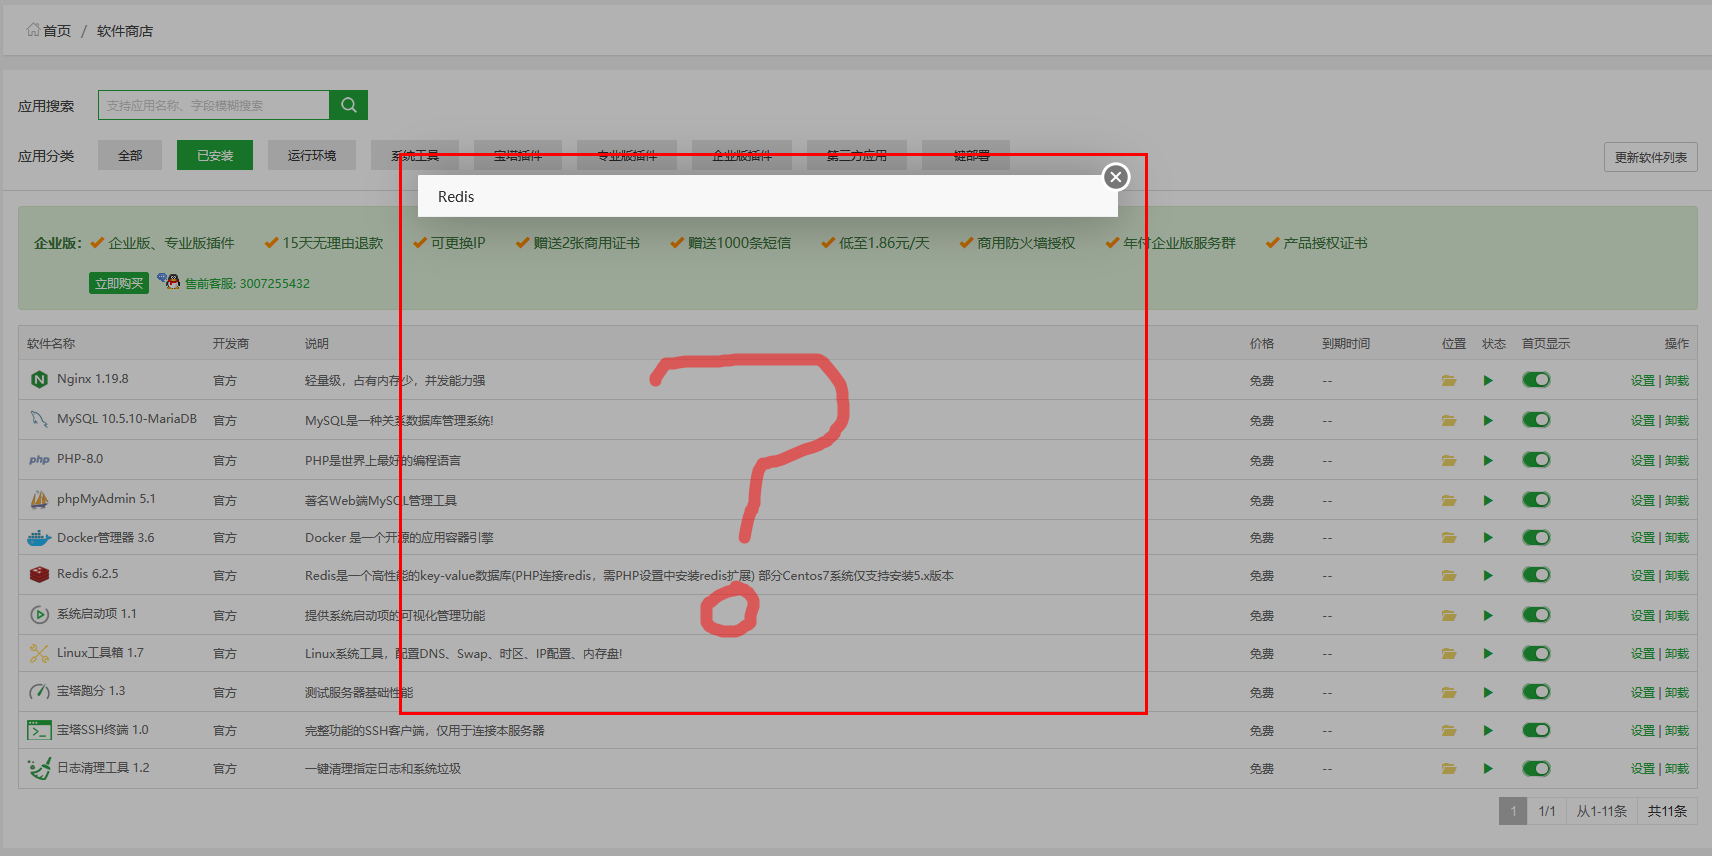Click the Redis red cube icon
The width and height of the screenshot is (1712, 856).
tap(39, 574)
